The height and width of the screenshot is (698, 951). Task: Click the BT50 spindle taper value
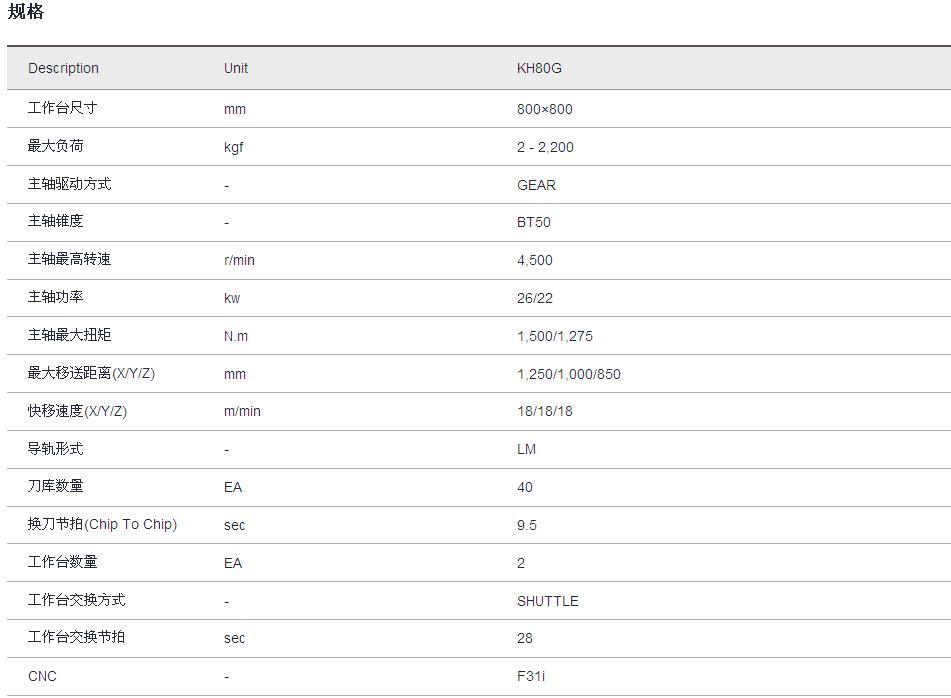533,222
